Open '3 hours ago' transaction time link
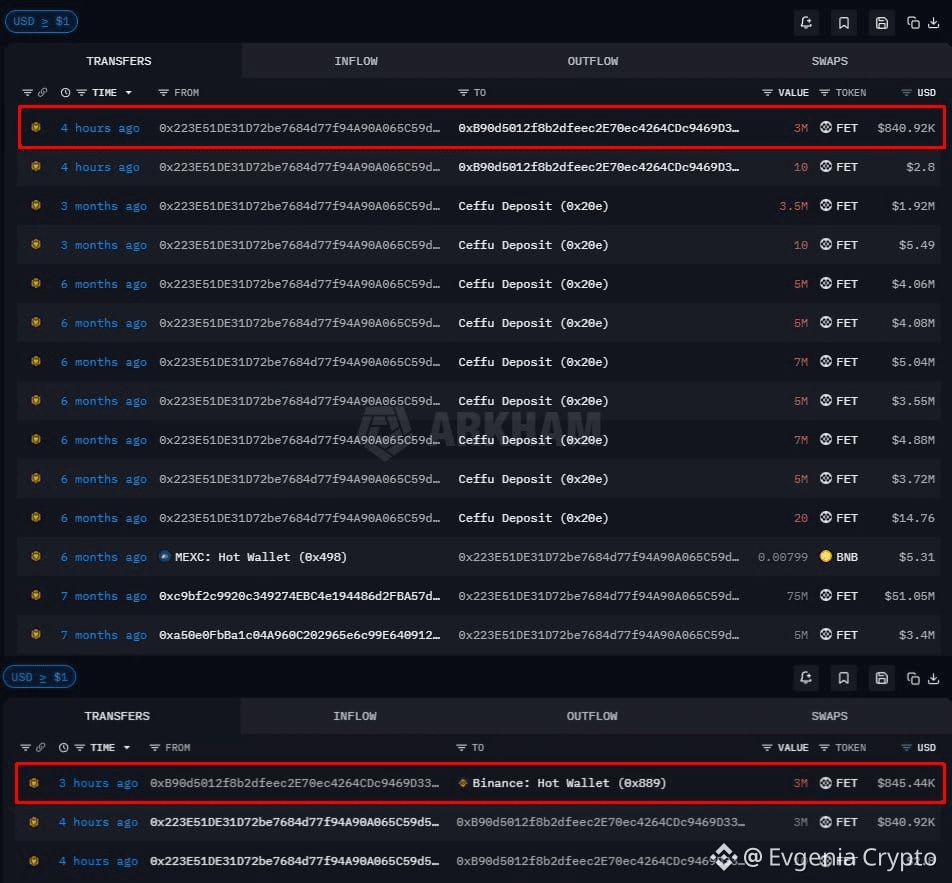This screenshot has width=952, height=883. tap(98, 783)
